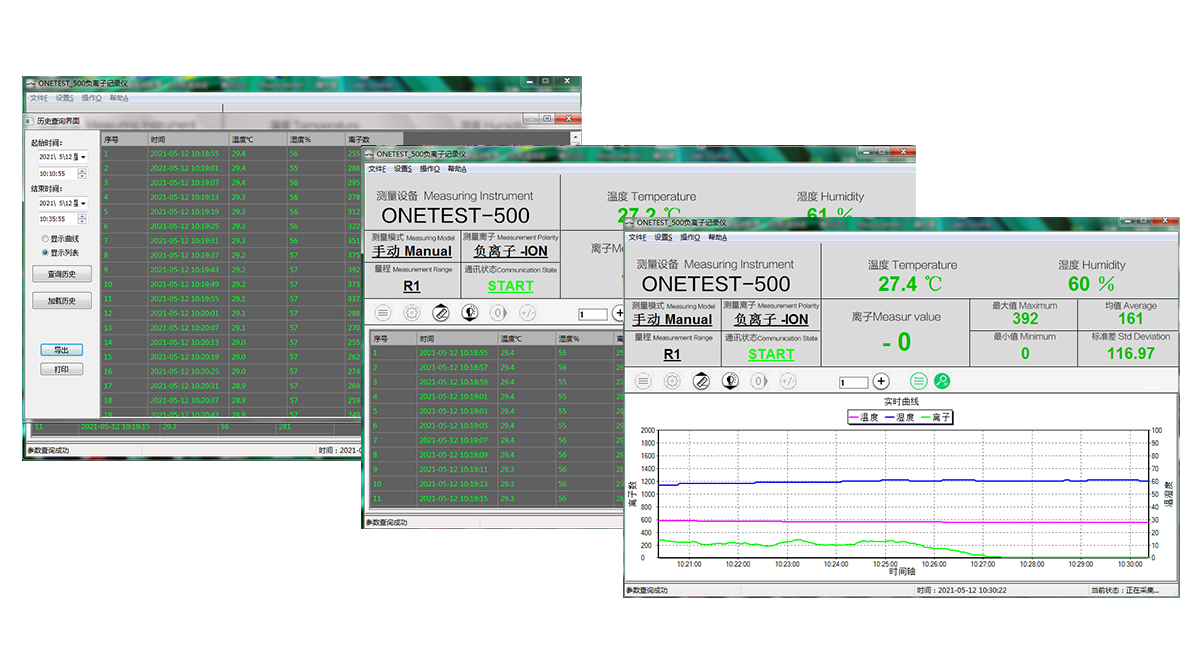Click the plus circle icon beside number field
The width and height of the screenshot is (1200, 650).
click(881, 381)
